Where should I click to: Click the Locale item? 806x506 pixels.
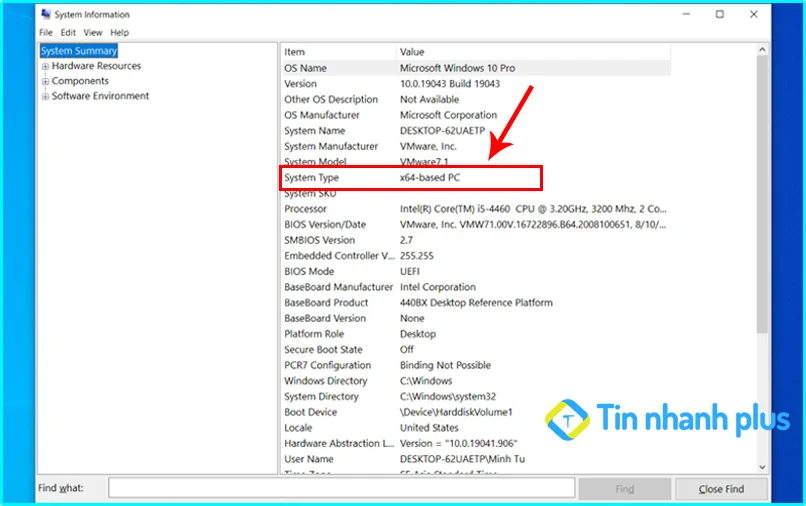point(298,428)
